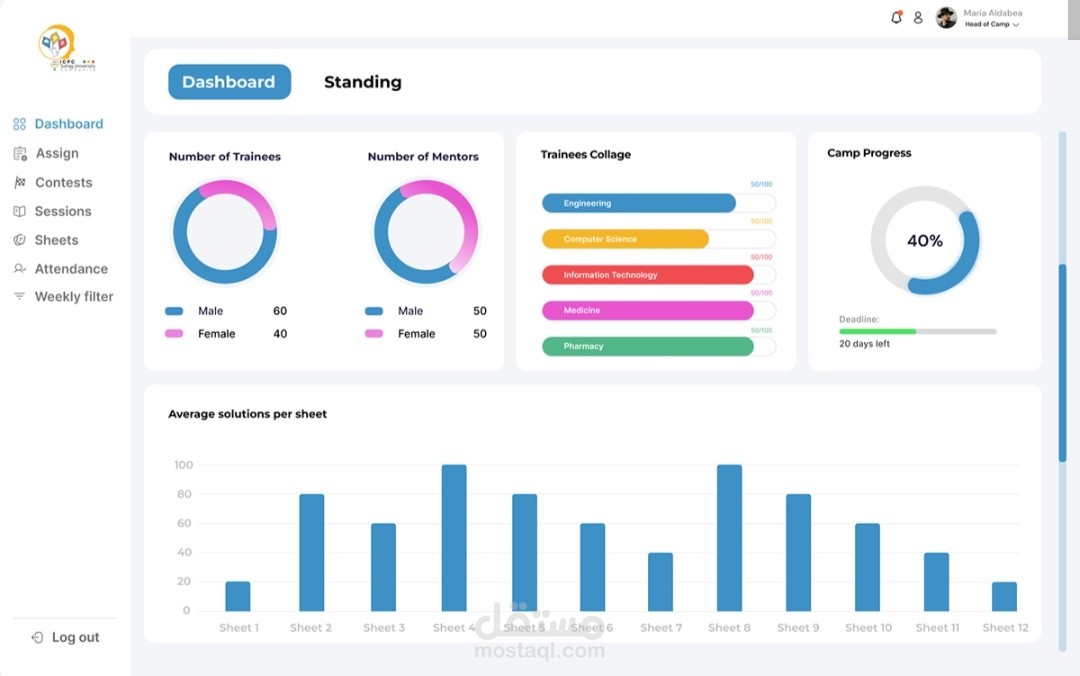The height and width of the screenshot is (676, 1080).
Task: Click the Sheet 4 bar in chart
Action: pyautogui.click(x=454, y=538)
